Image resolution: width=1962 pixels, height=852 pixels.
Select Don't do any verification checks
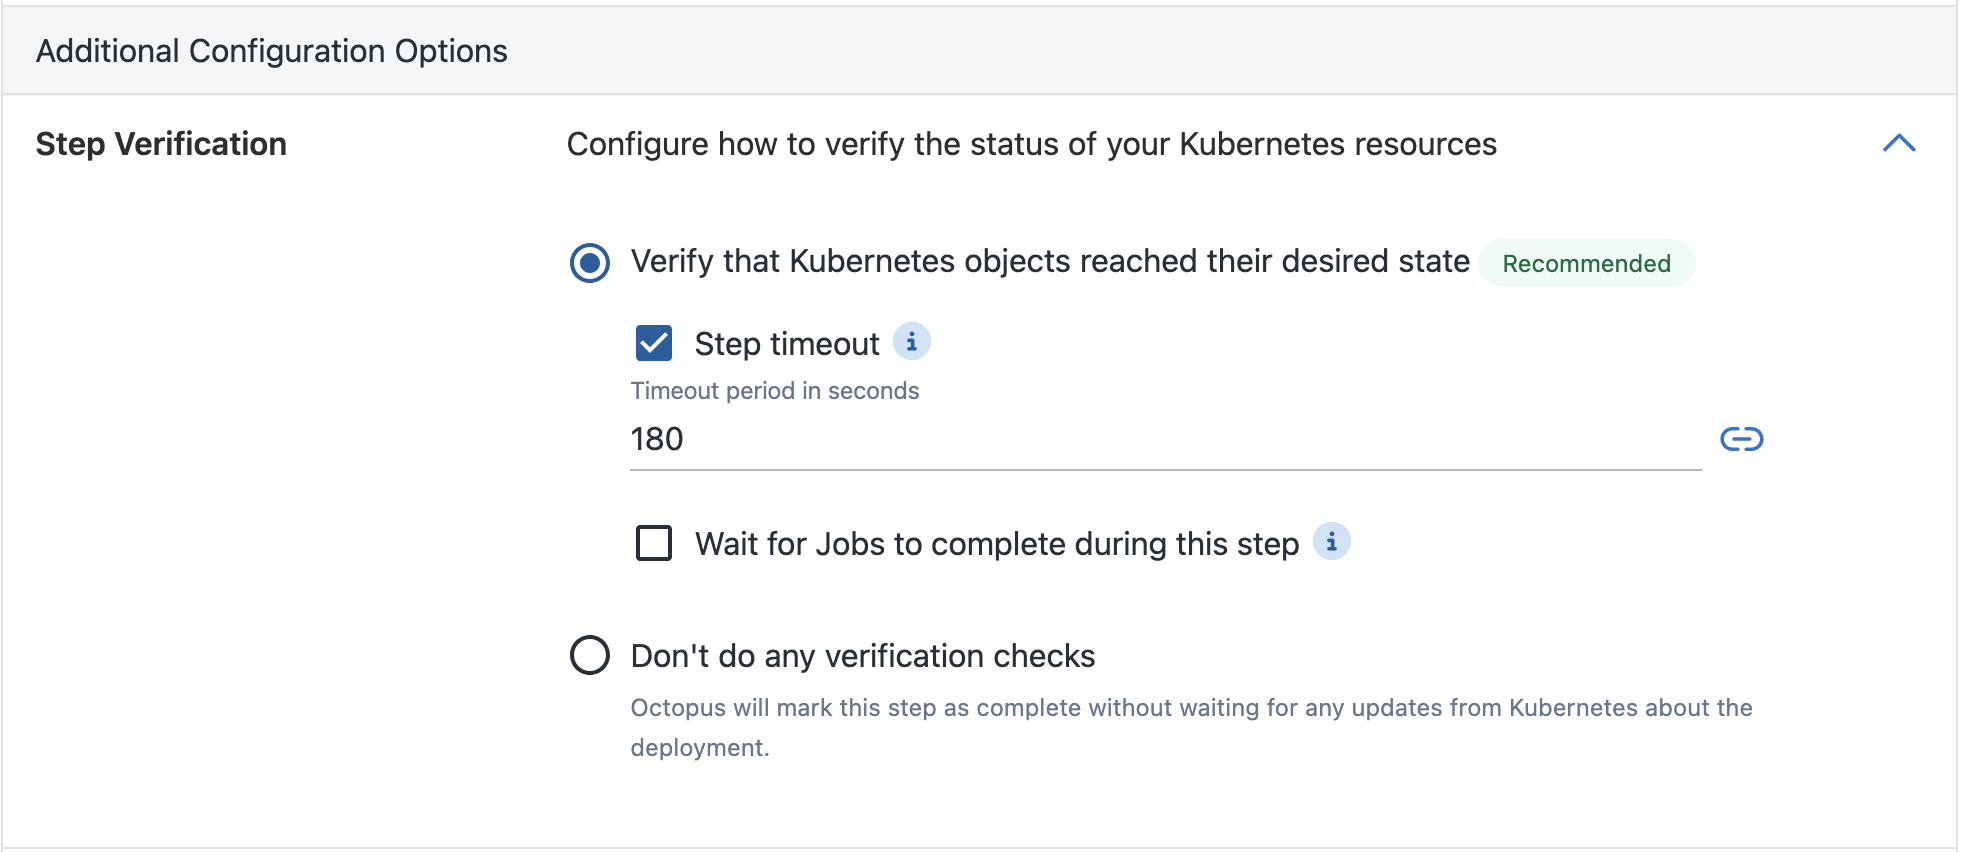point(592,655)
